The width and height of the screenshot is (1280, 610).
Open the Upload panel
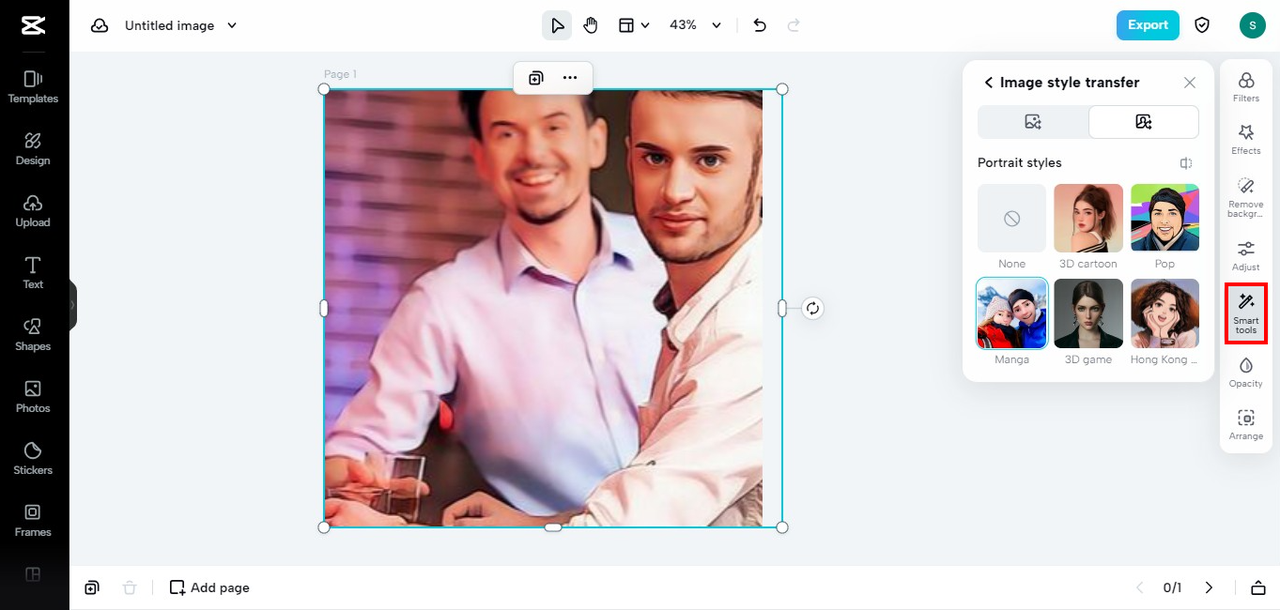[33, 211]
